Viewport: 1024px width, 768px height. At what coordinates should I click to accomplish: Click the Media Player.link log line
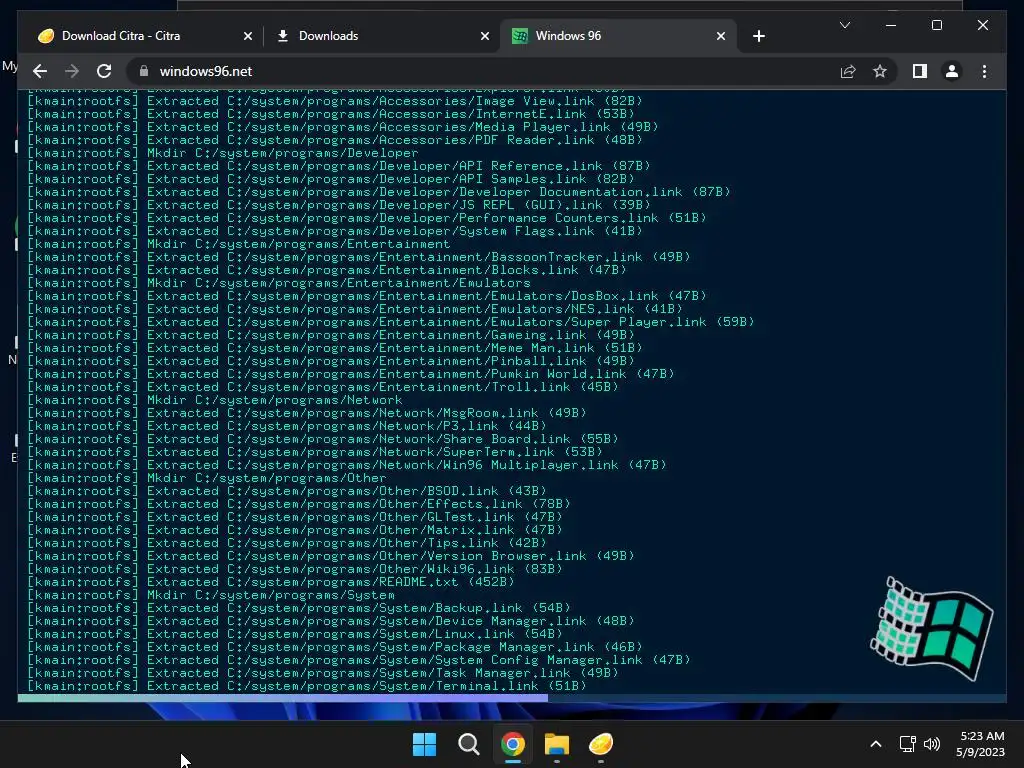343,127
